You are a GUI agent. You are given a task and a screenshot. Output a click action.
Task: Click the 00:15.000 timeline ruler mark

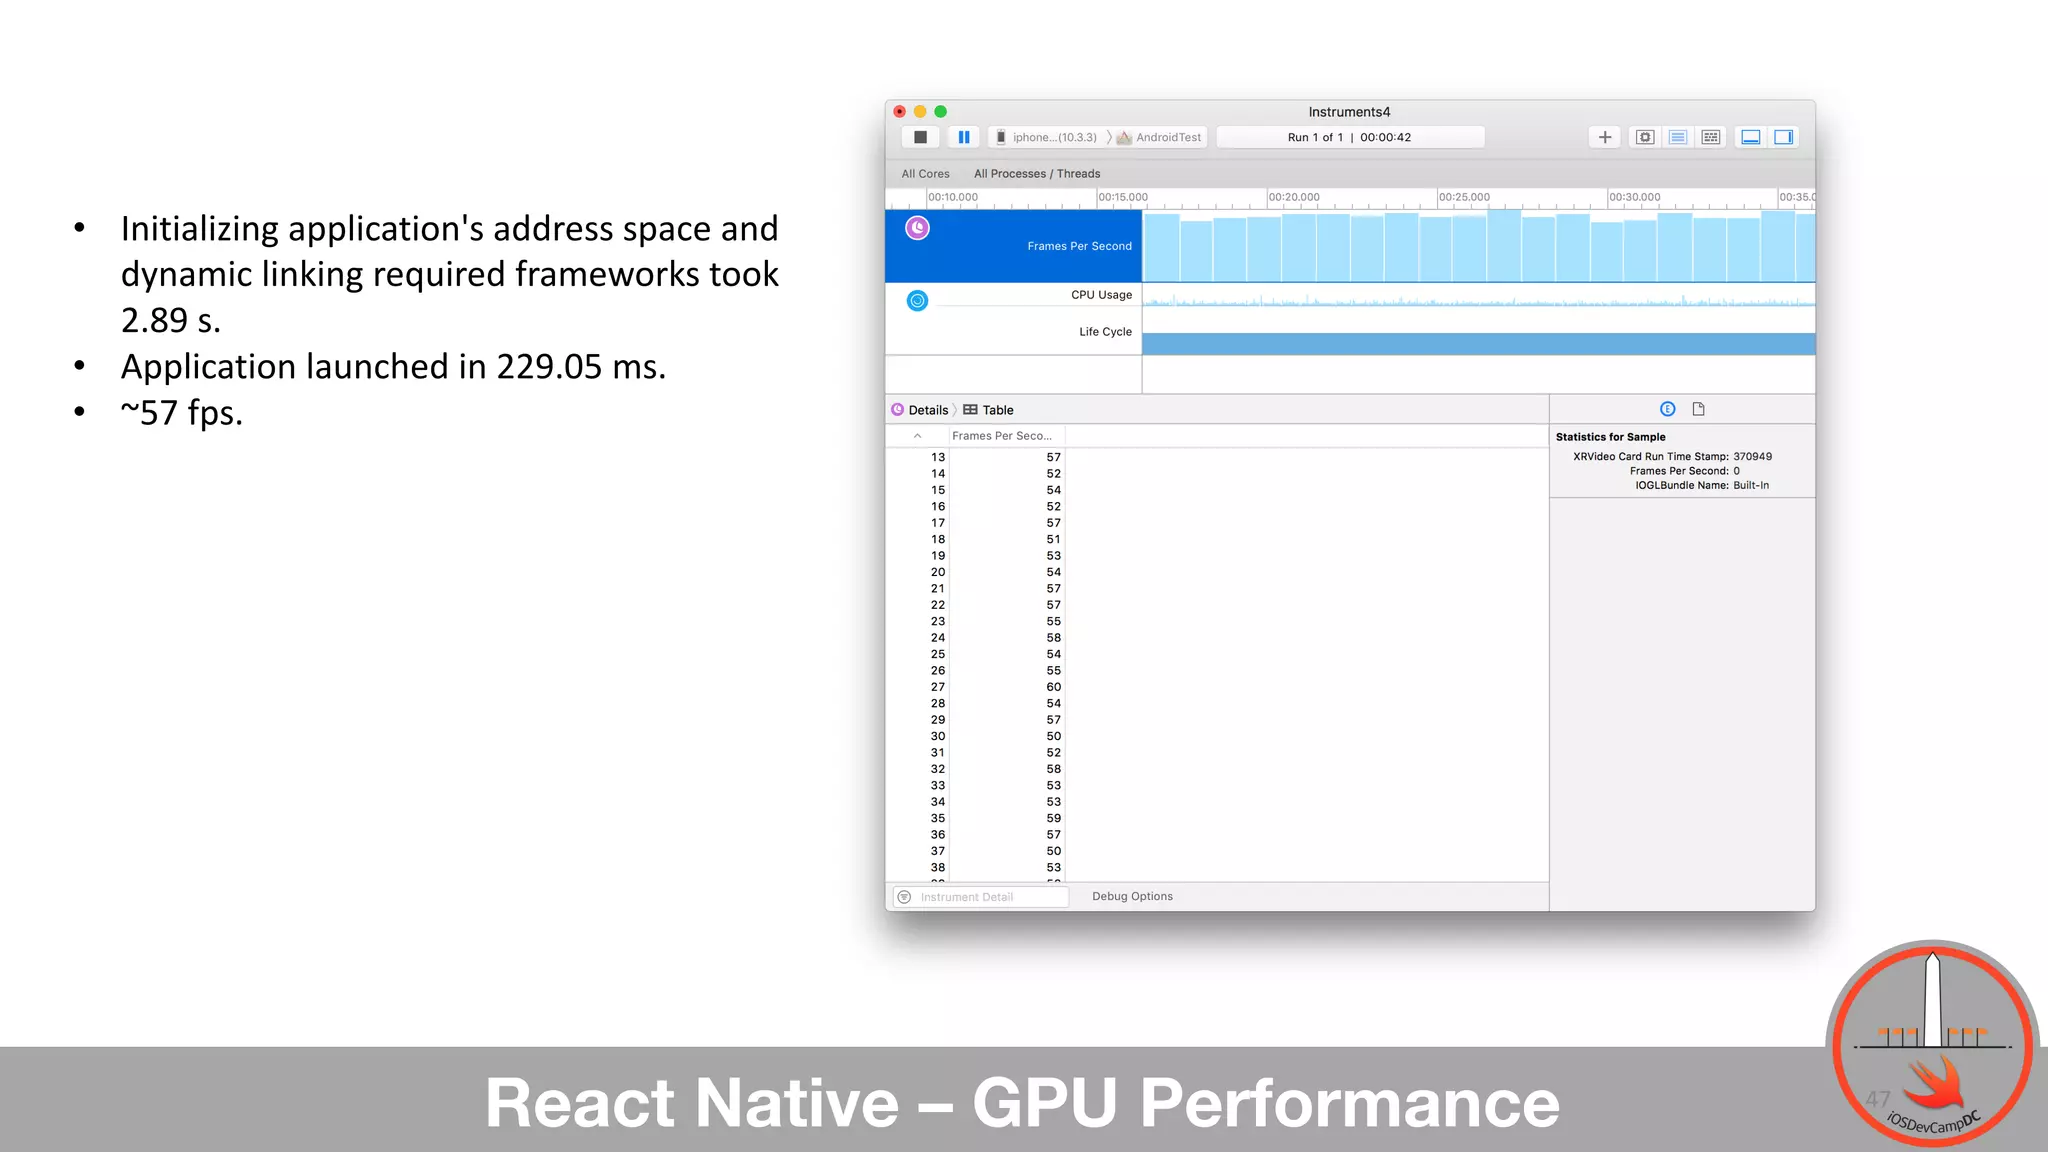tap(1123, 197)
